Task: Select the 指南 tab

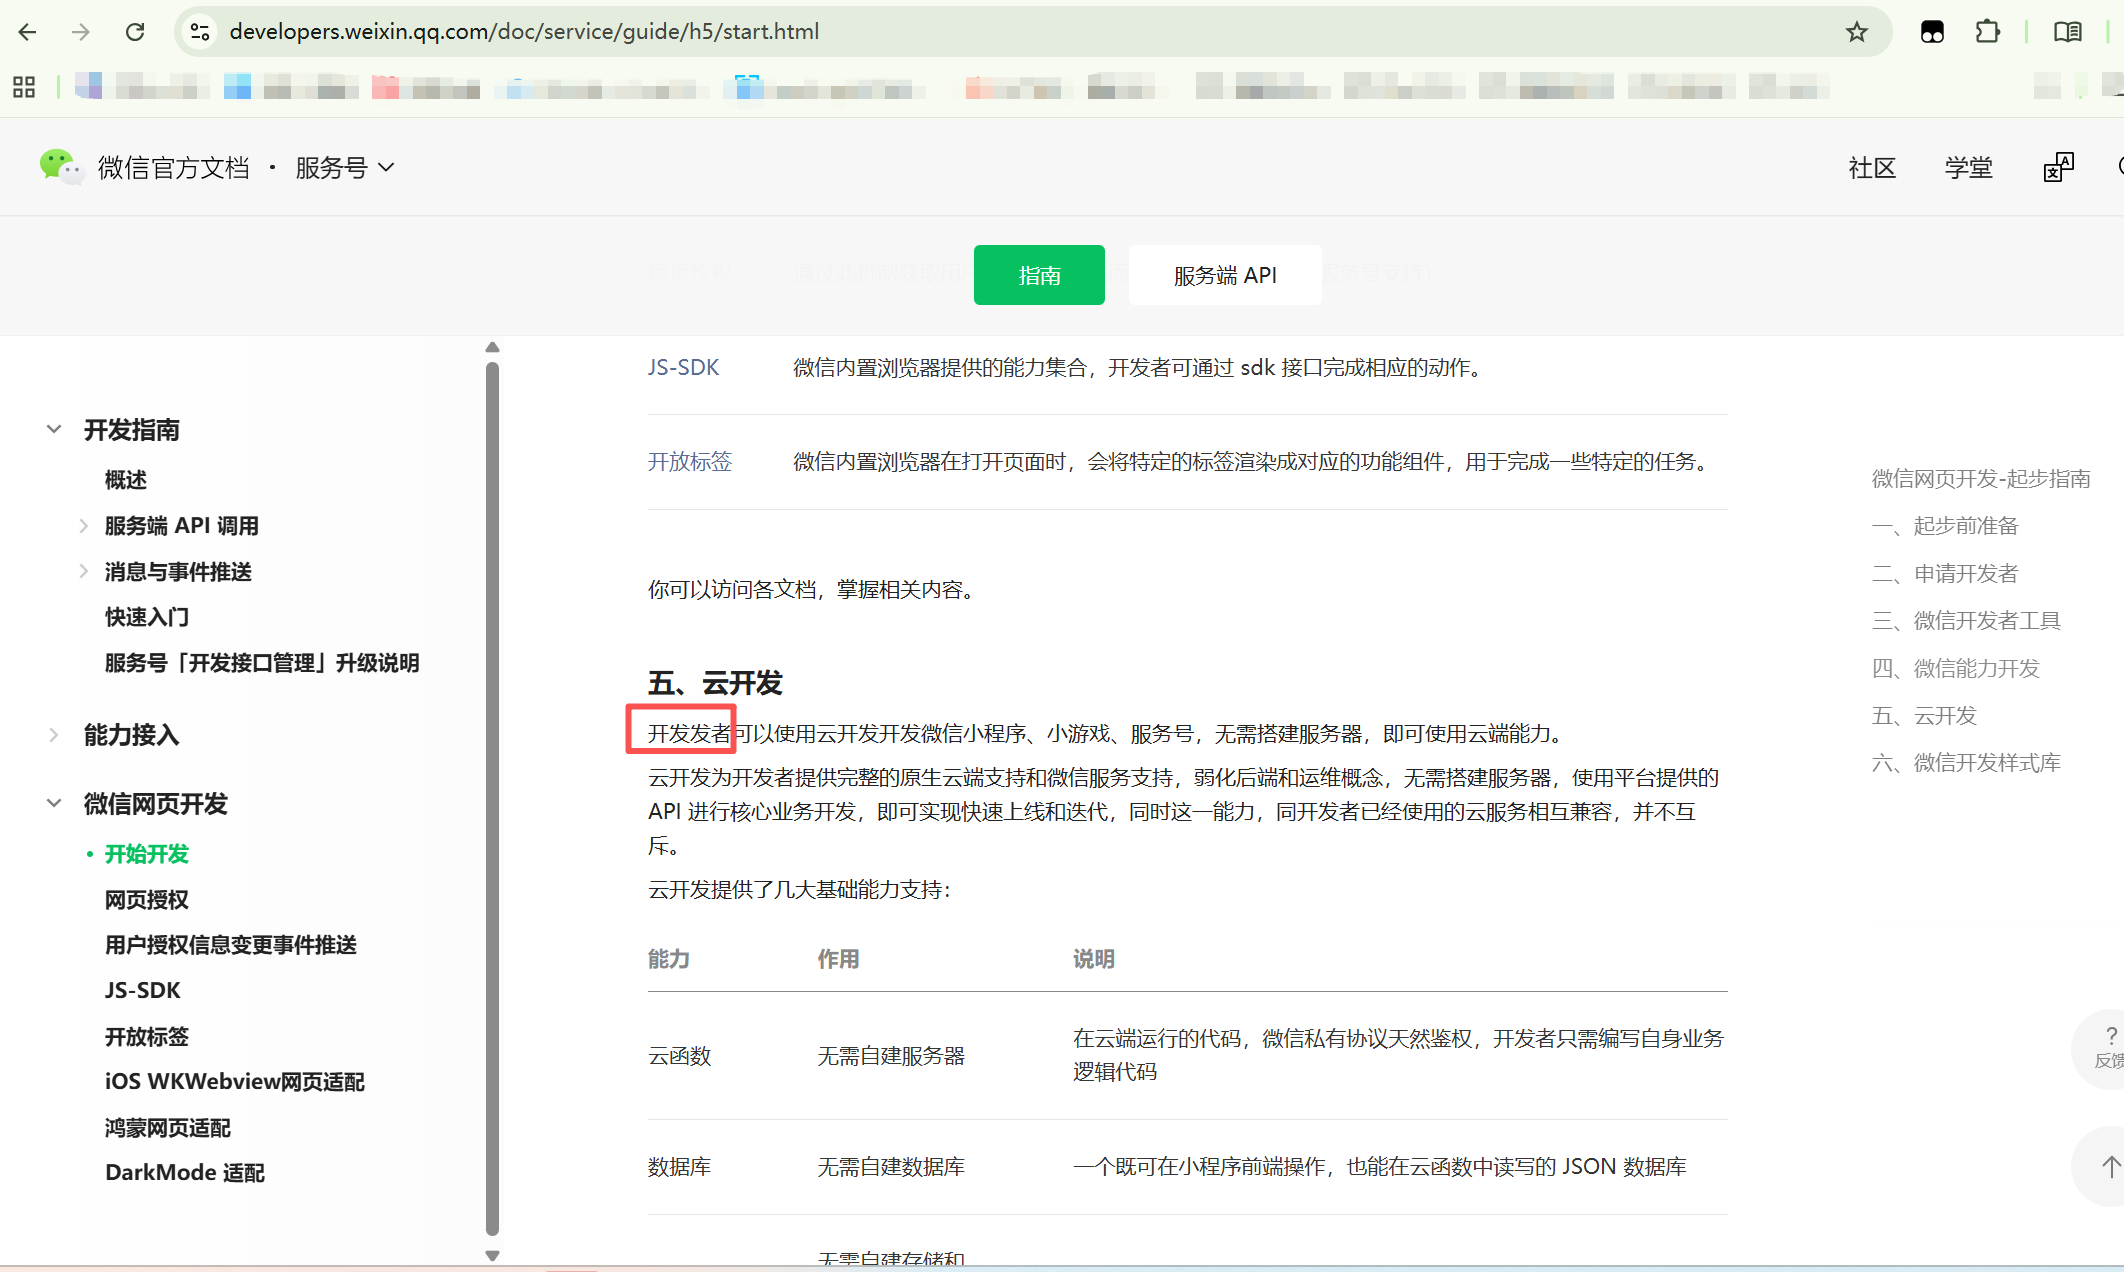Action: click(x=1038, y=275)
